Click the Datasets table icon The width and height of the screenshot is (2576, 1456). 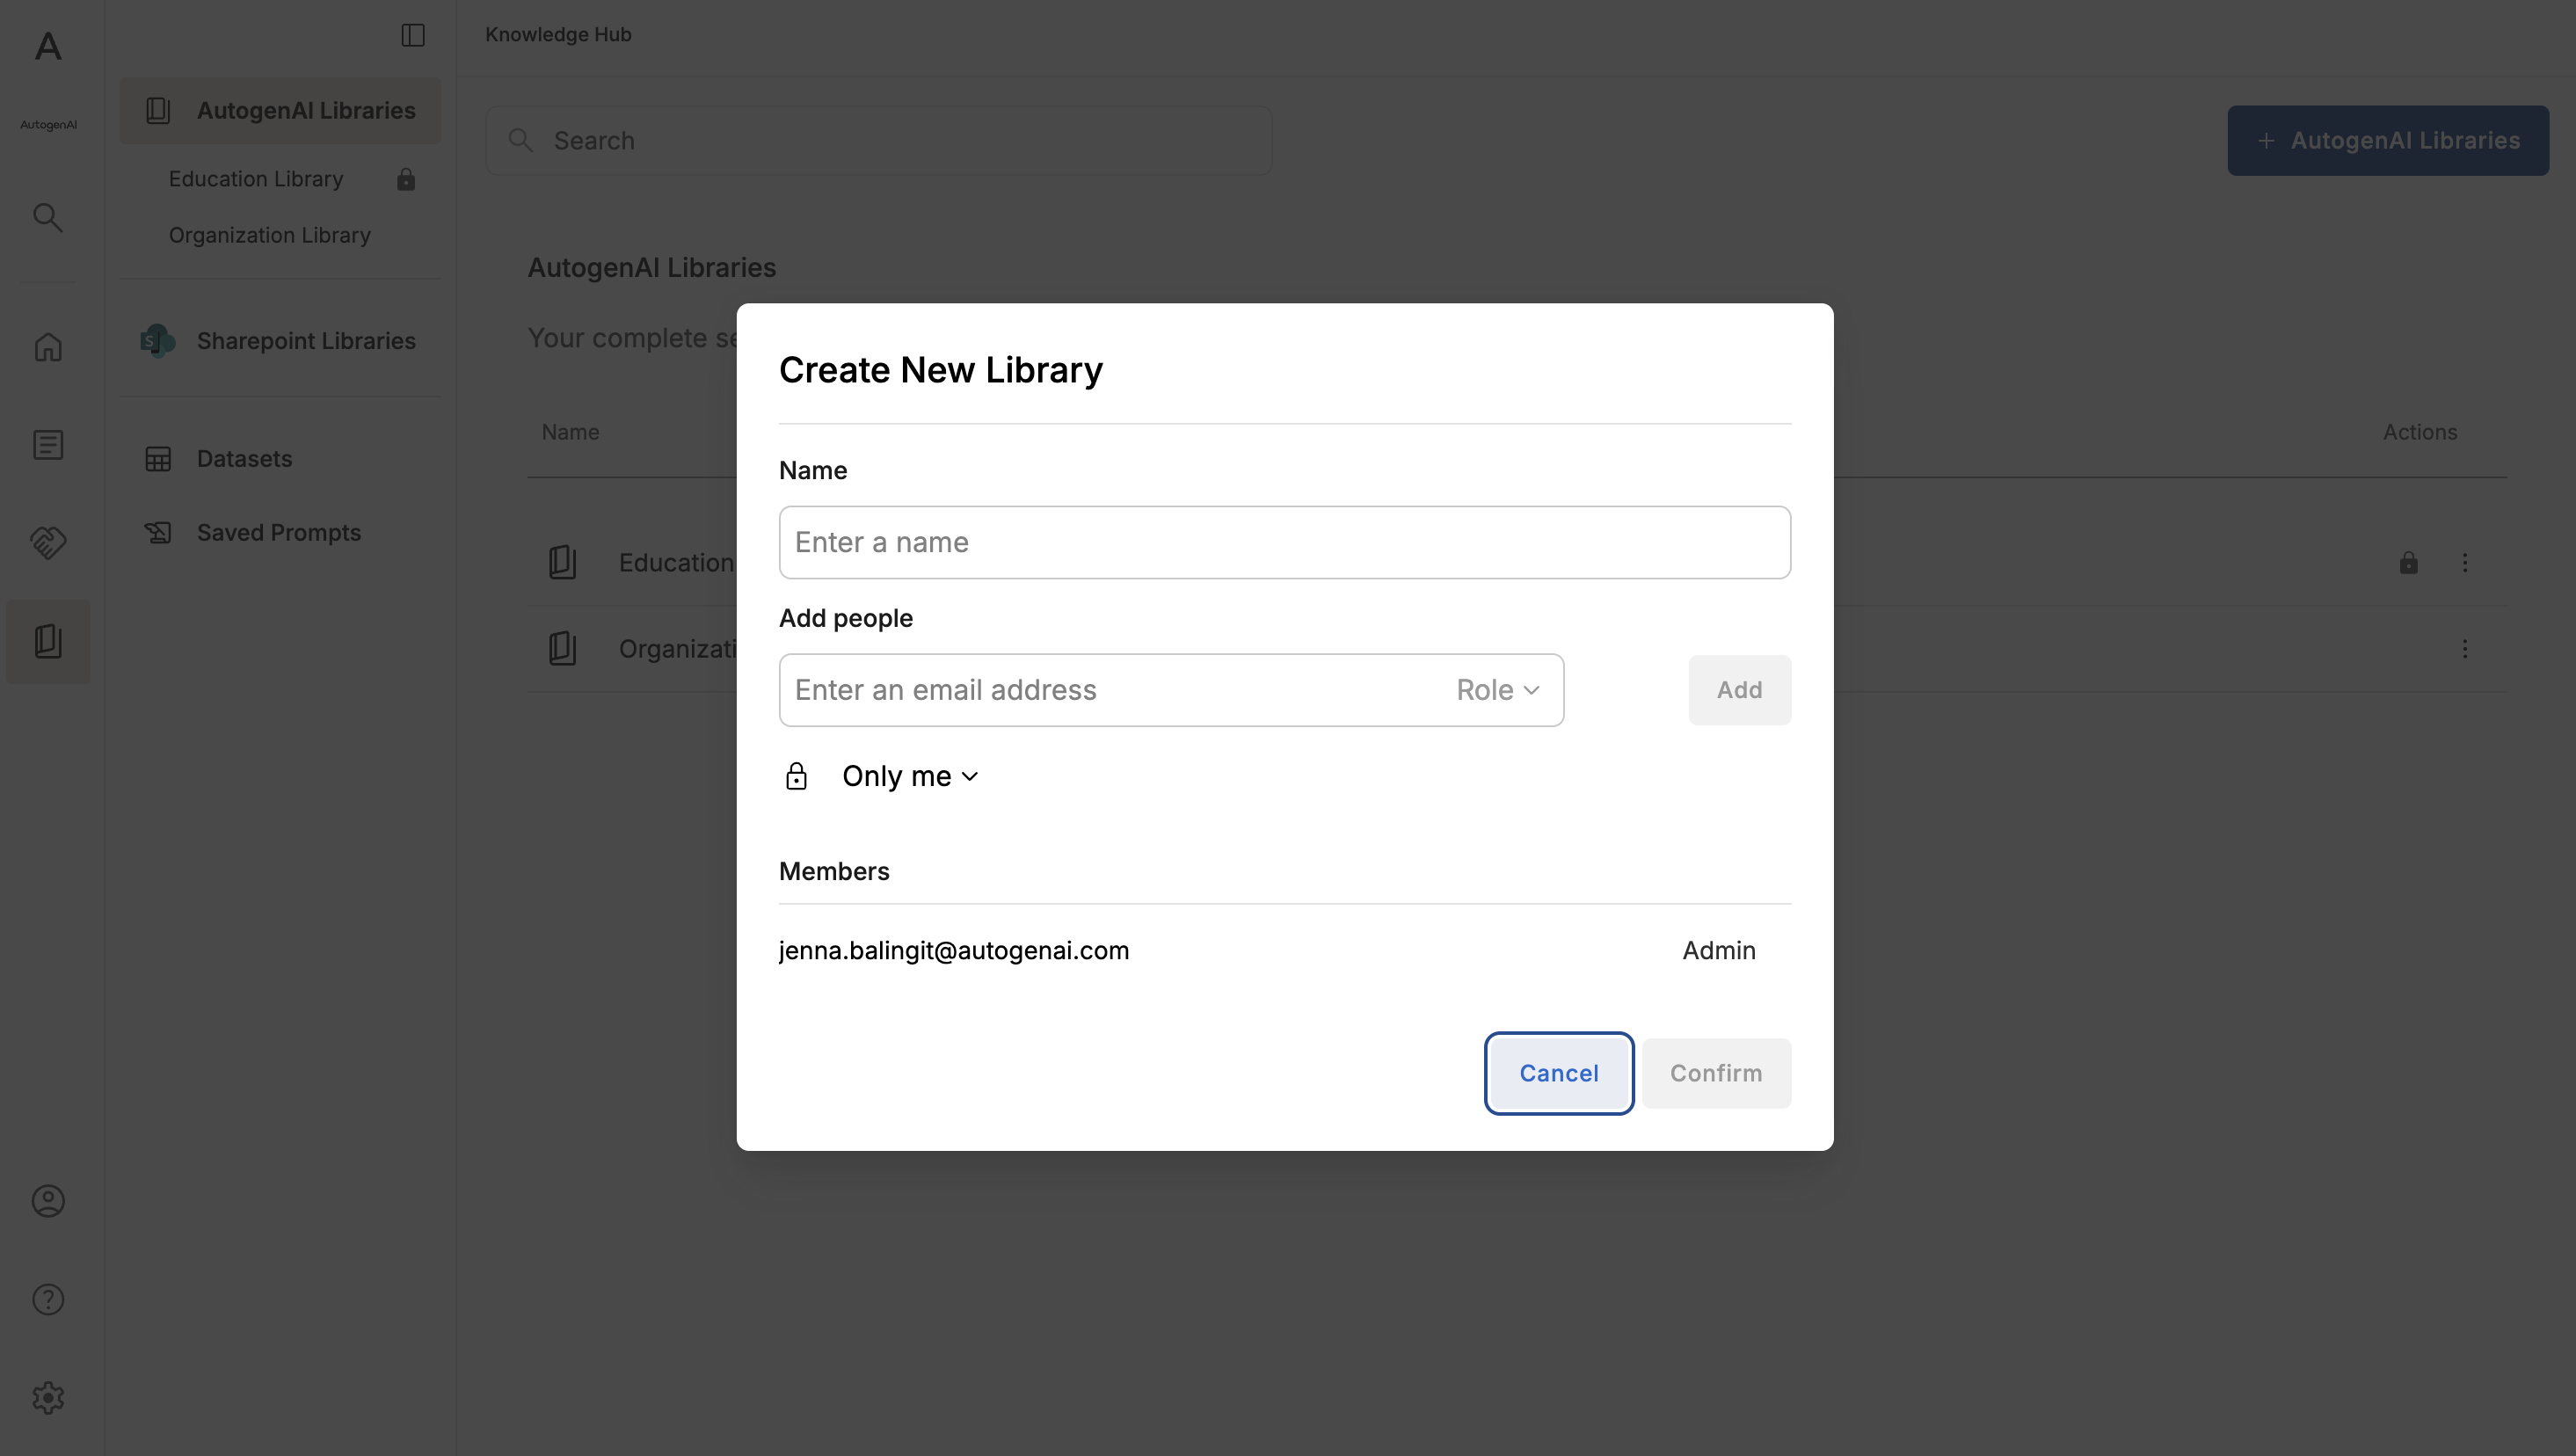coord(158,459)
